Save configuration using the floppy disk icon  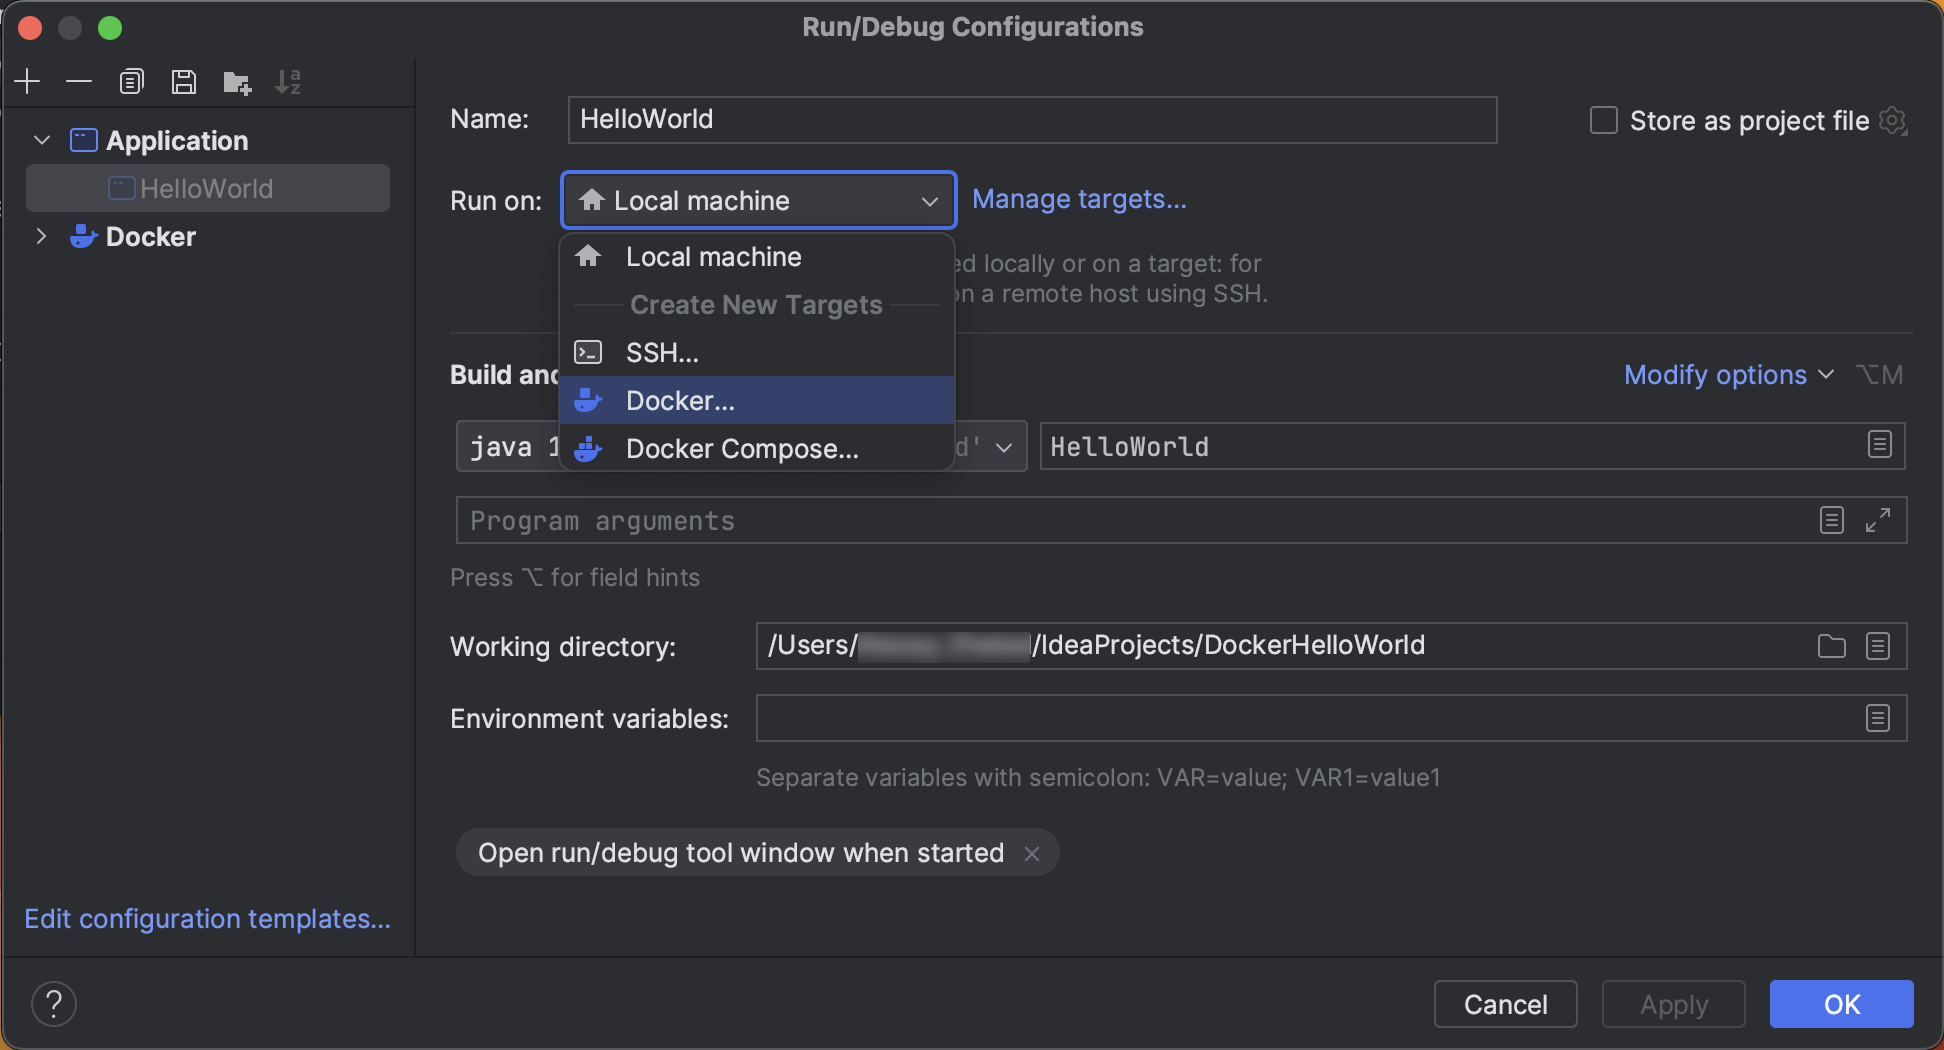(x=184, y=81)
